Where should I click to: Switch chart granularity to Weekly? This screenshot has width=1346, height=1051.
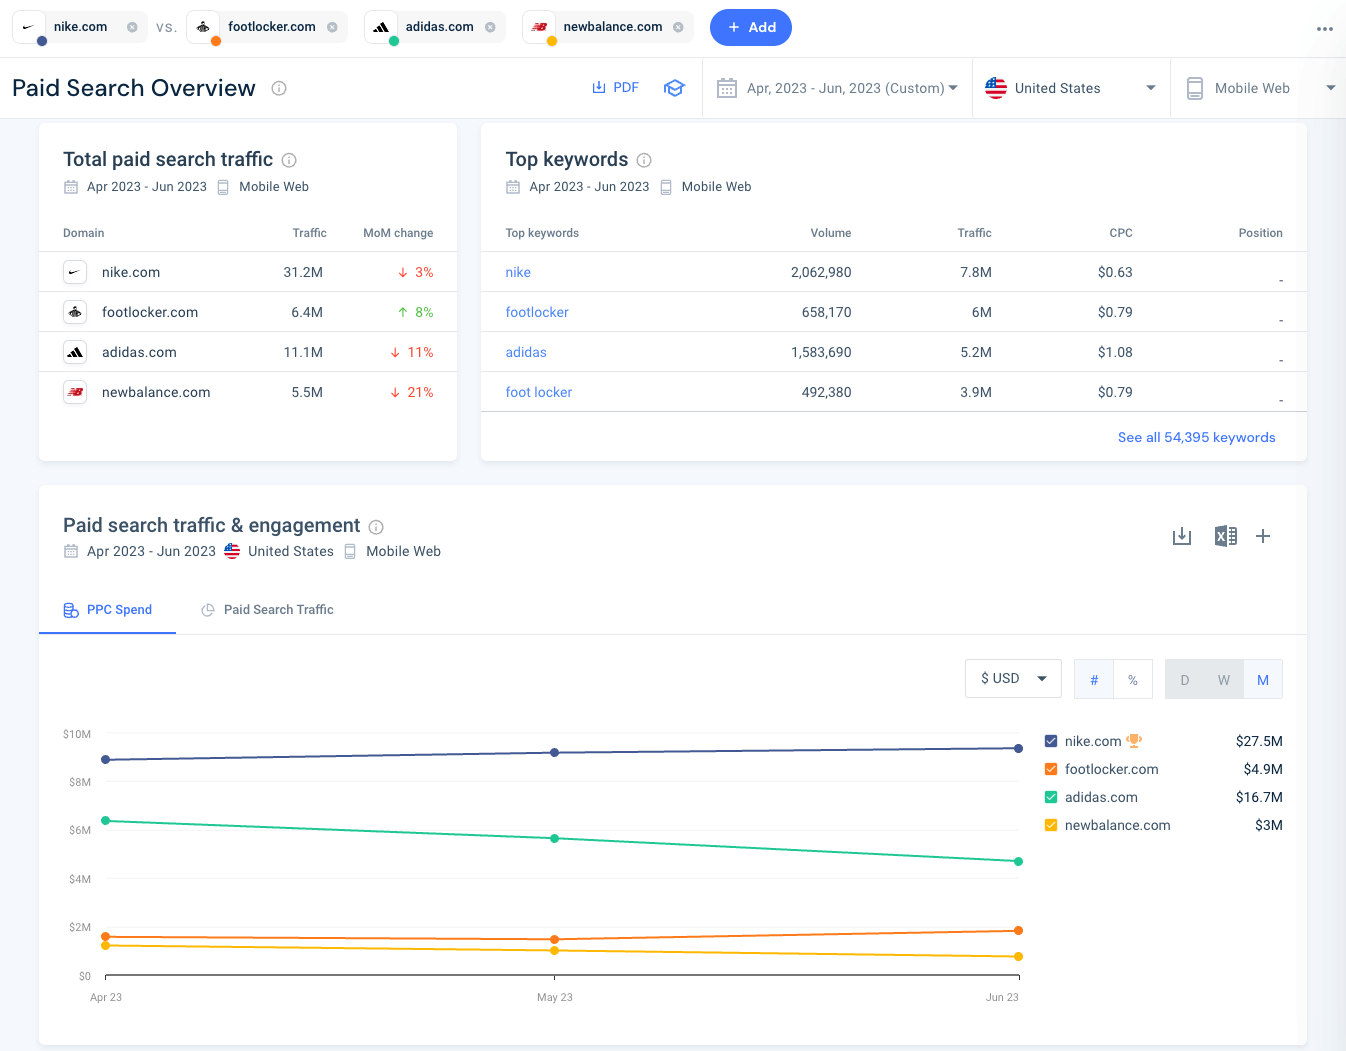tap(1224, 679)
